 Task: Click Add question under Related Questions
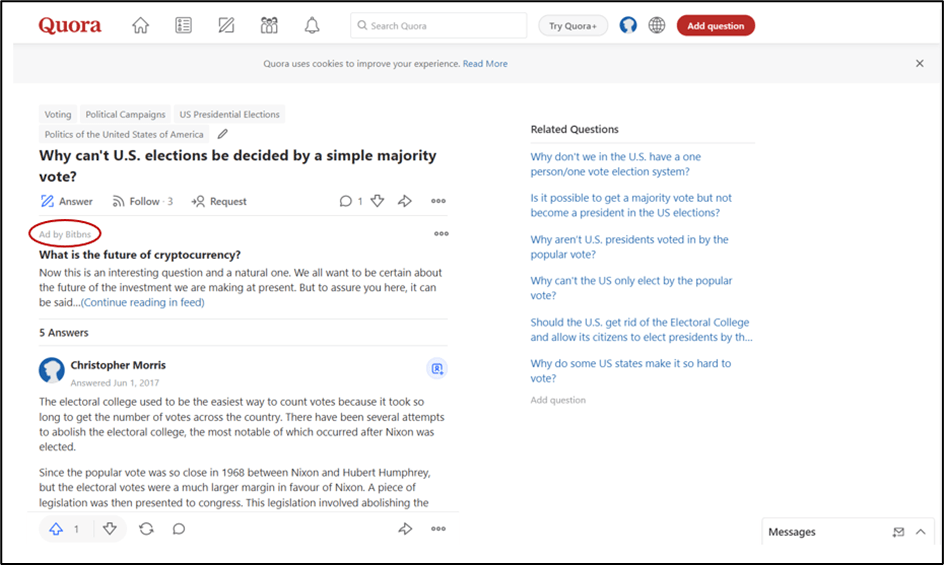pyautogui.click(x=557, y=400)
